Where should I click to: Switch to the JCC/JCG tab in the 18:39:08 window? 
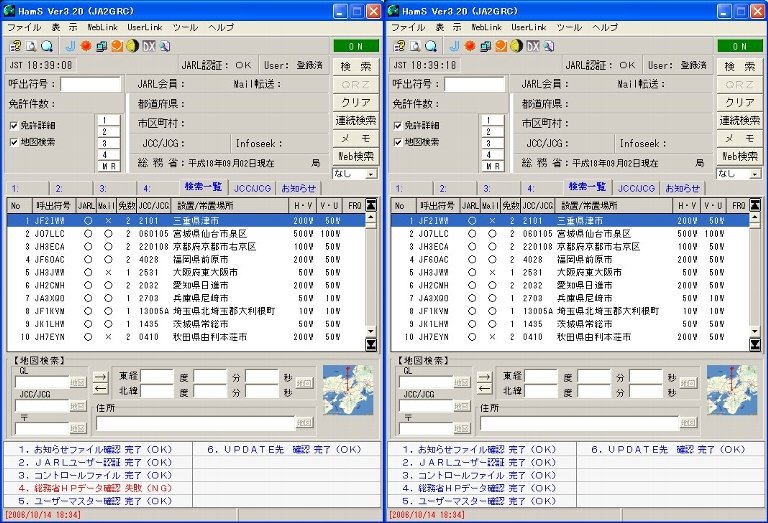click(x=252, y=188)
